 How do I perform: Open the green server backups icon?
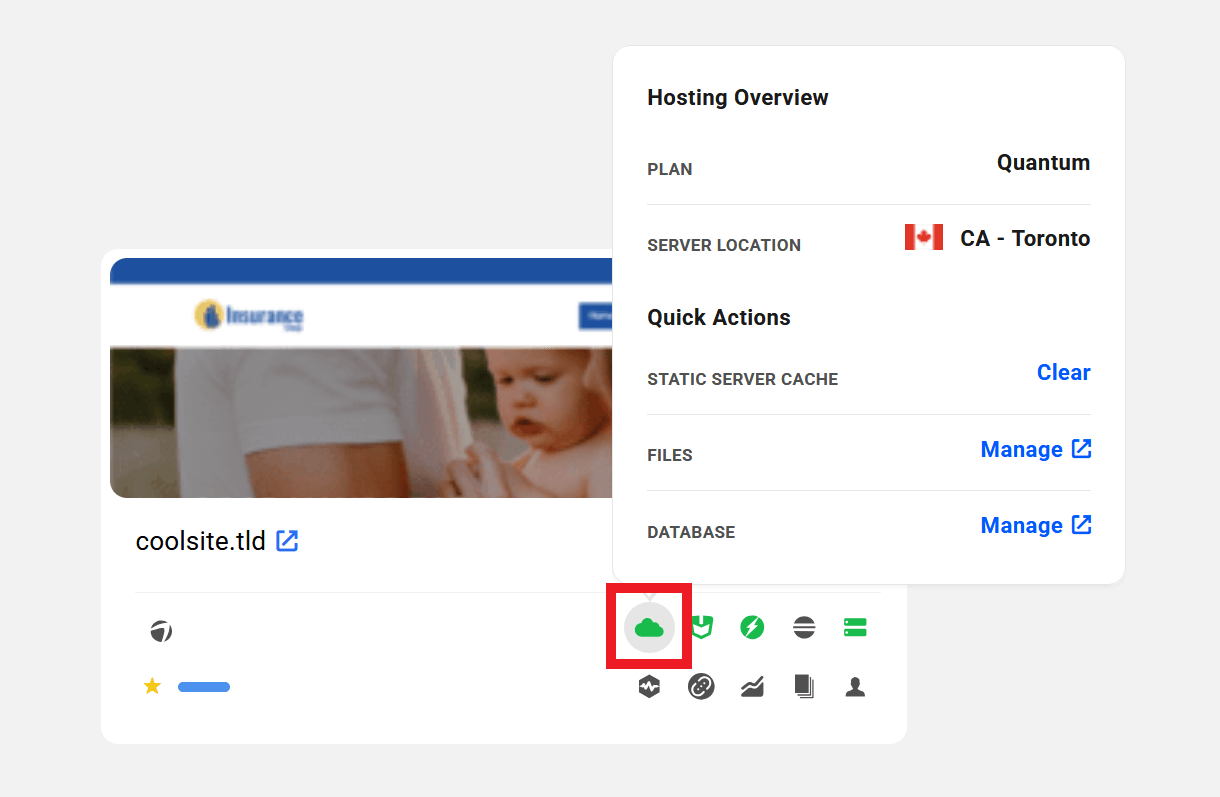tap(855, 628)
